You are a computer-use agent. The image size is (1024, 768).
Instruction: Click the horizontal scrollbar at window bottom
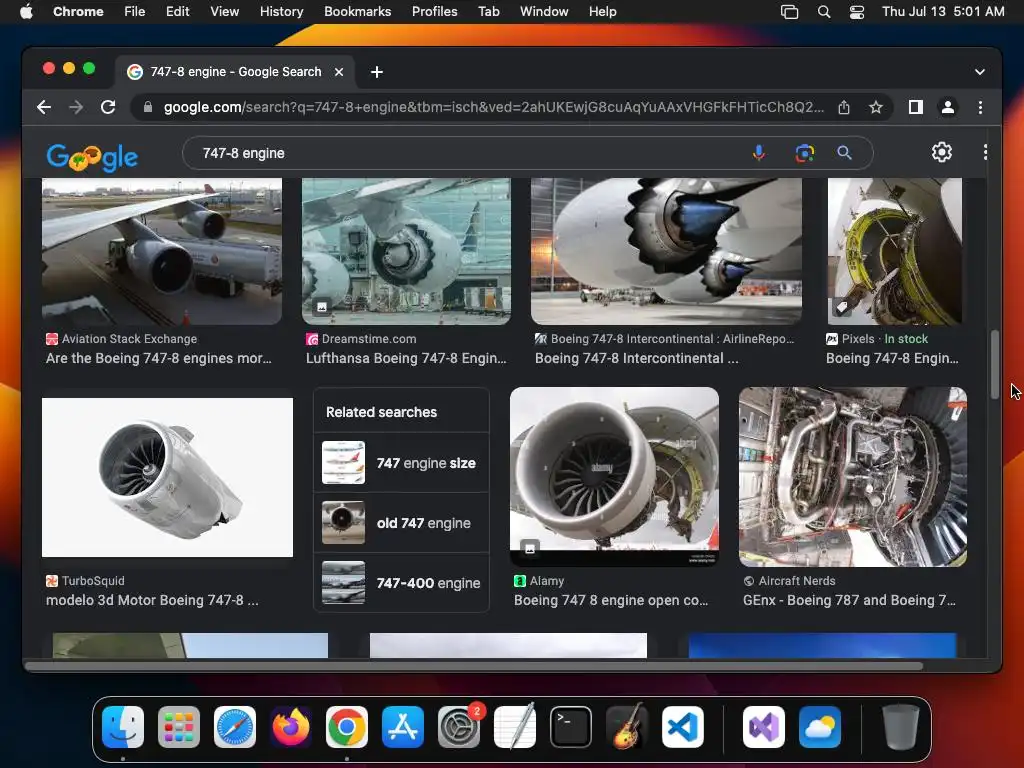click(x=474, y=666)
